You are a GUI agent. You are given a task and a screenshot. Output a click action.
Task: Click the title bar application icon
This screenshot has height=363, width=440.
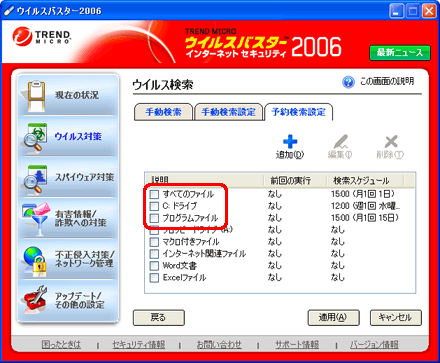[x=9, y=11]
